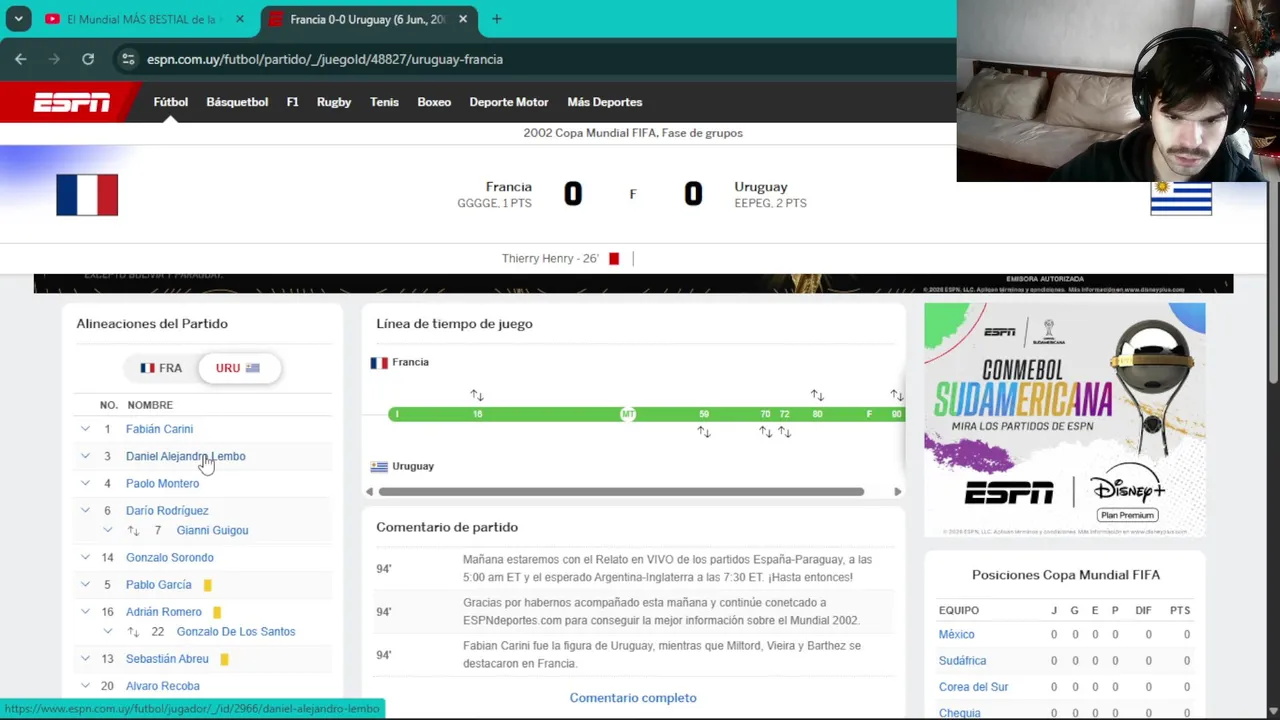This screenshot has height=720, width=1280.
Task: Close the YouTube Mundial tab
Action: [240, 19]
